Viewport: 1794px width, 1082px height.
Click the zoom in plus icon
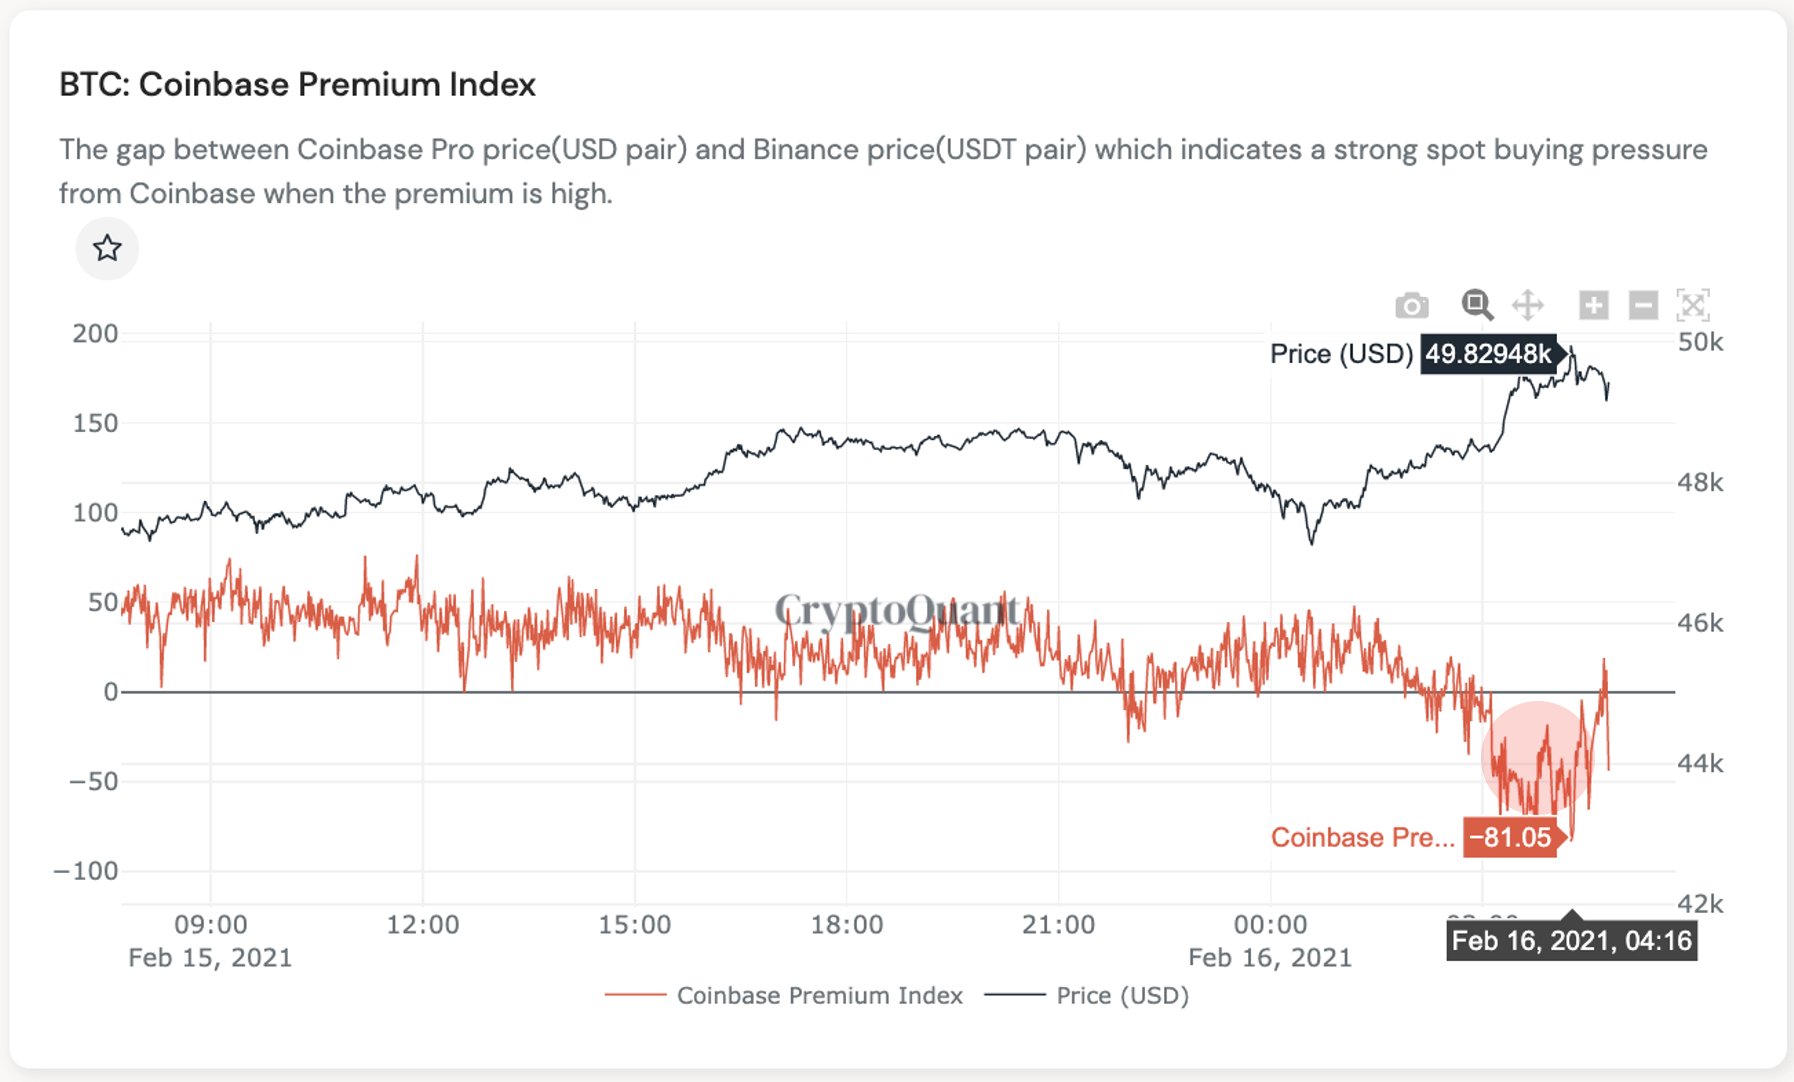pos(1593,305)
